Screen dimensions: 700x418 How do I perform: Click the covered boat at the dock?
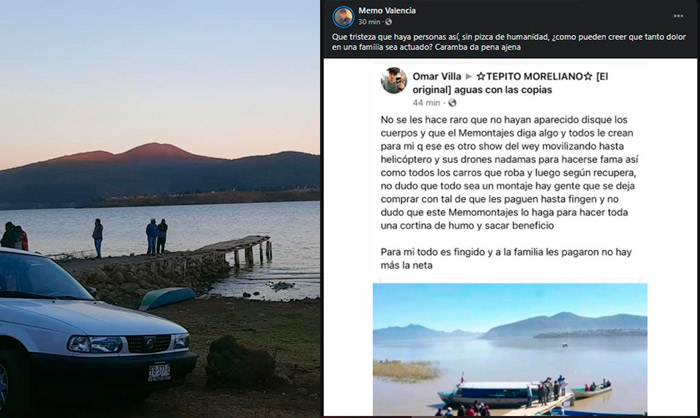(489, 393)
